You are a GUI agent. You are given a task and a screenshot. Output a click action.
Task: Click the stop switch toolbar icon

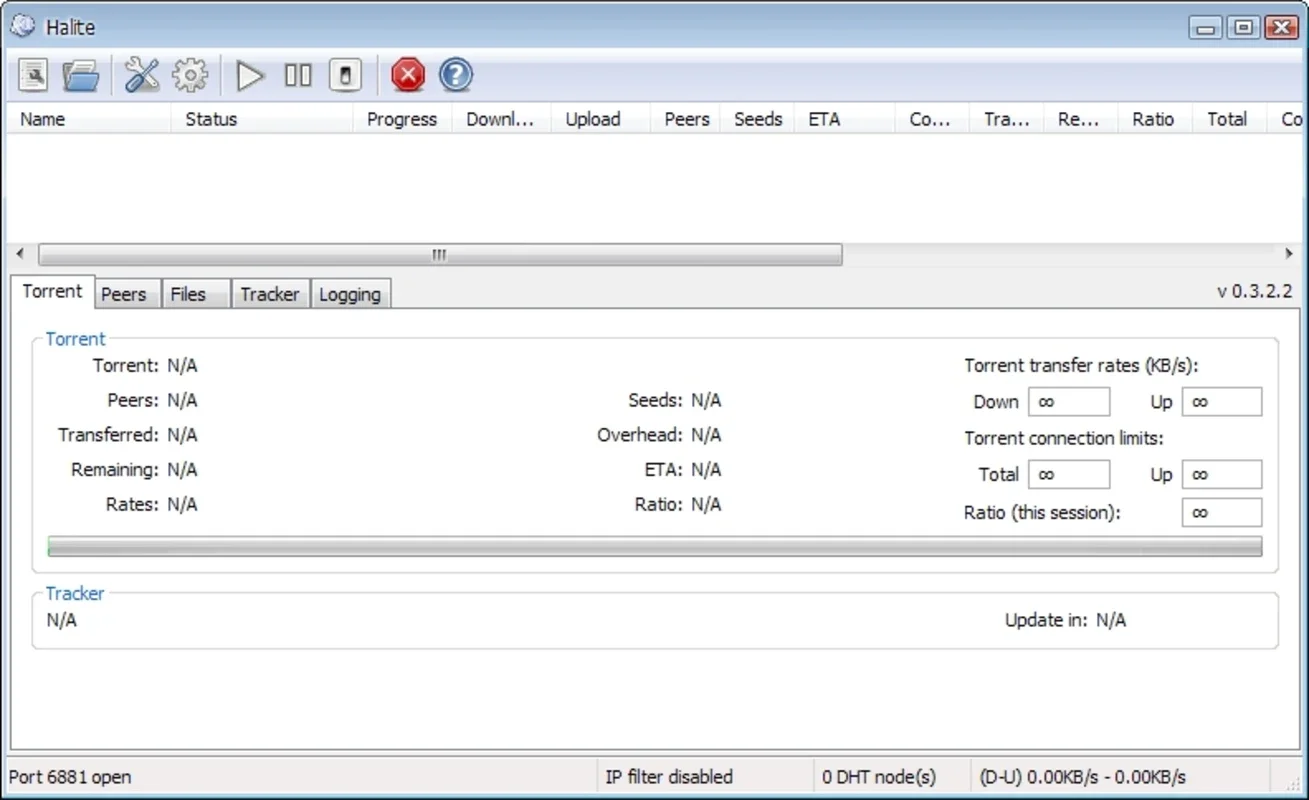[x=345, y=75]
